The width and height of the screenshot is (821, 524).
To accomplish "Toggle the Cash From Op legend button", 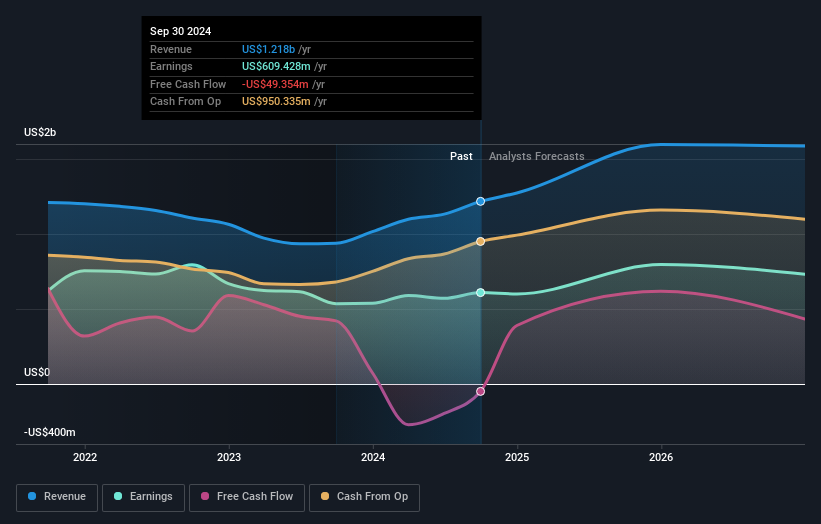I will tap(364, 497).
